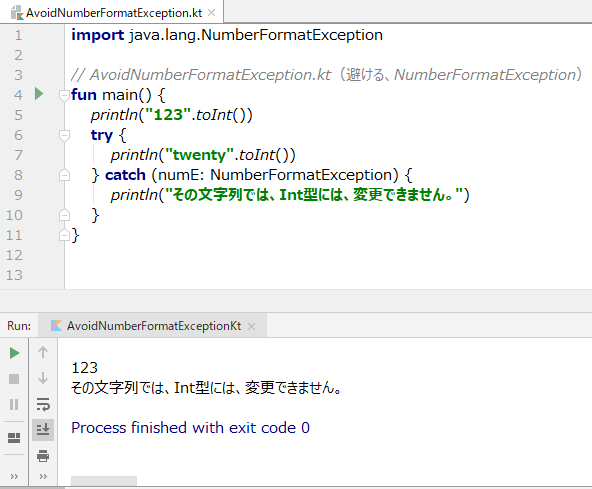Close the AvoidNumberFormatExceptionKt run tab
Viewport: 592px width, 489px height.
pos(251,326)
